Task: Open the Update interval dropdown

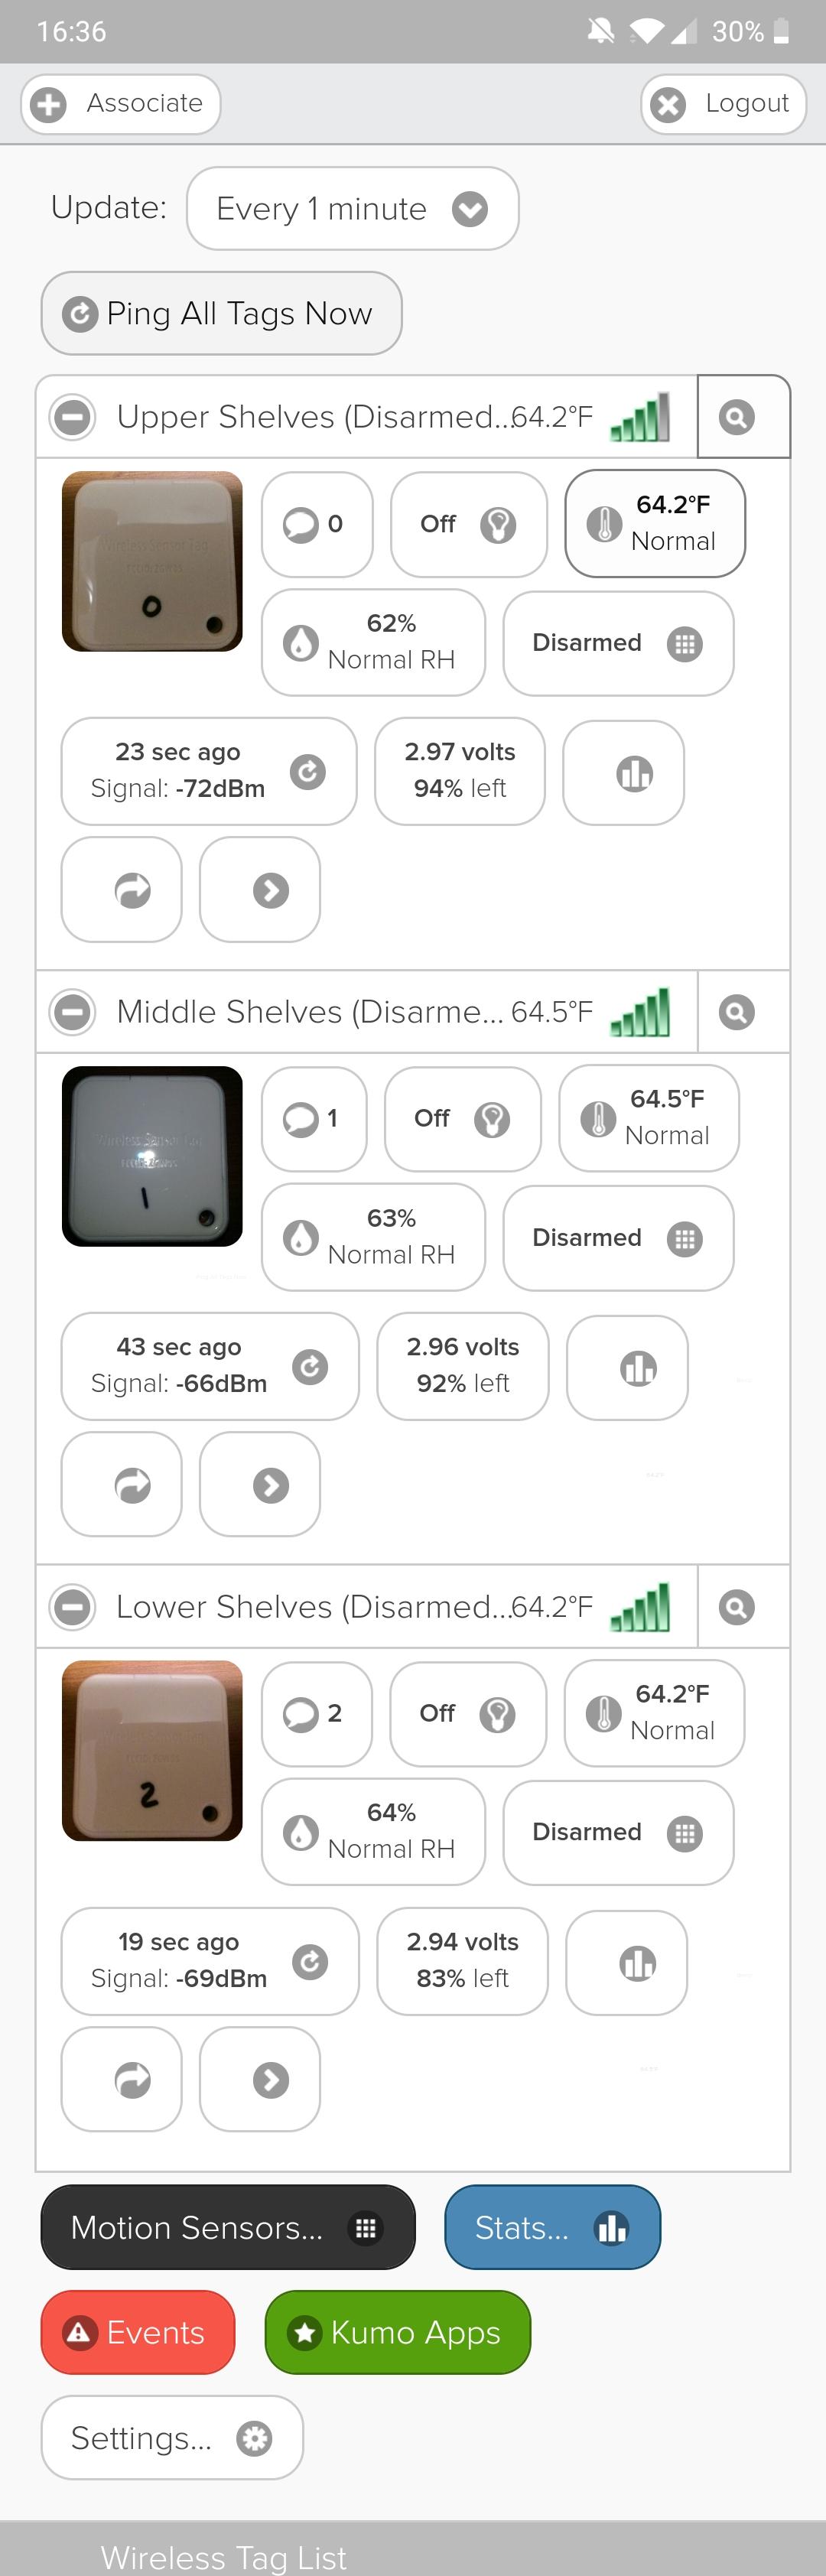Action: pos(352,208)
